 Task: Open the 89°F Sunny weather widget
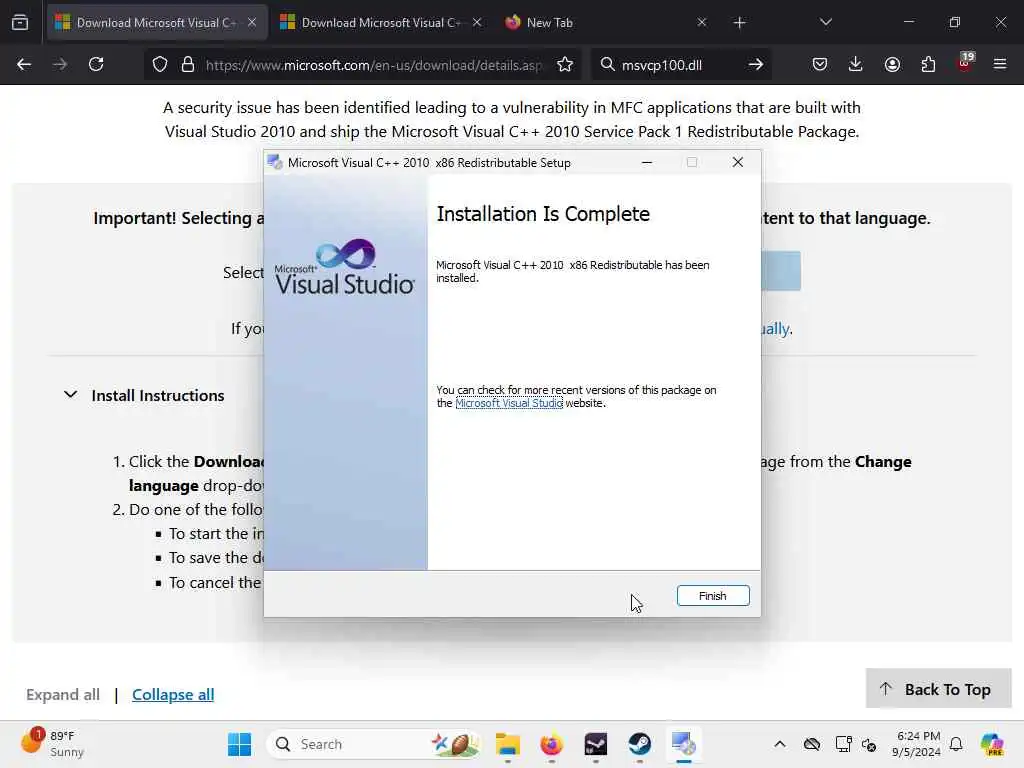[x=52, y=744]
